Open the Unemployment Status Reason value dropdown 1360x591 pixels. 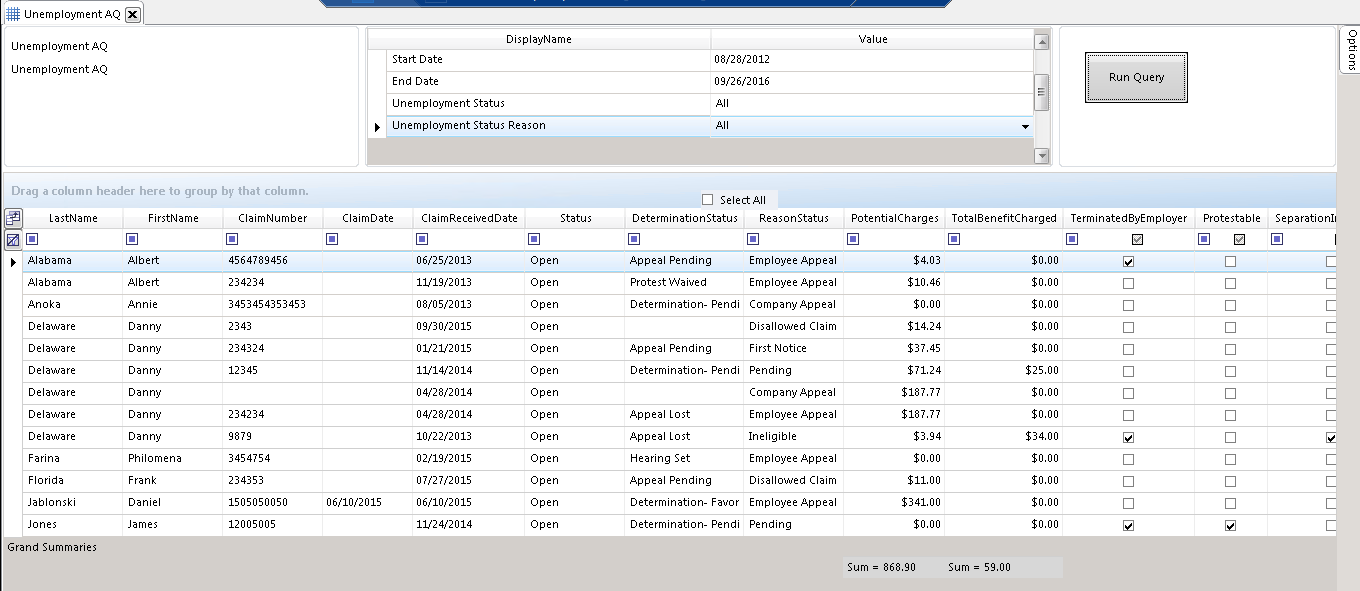tap(1025, 127)
